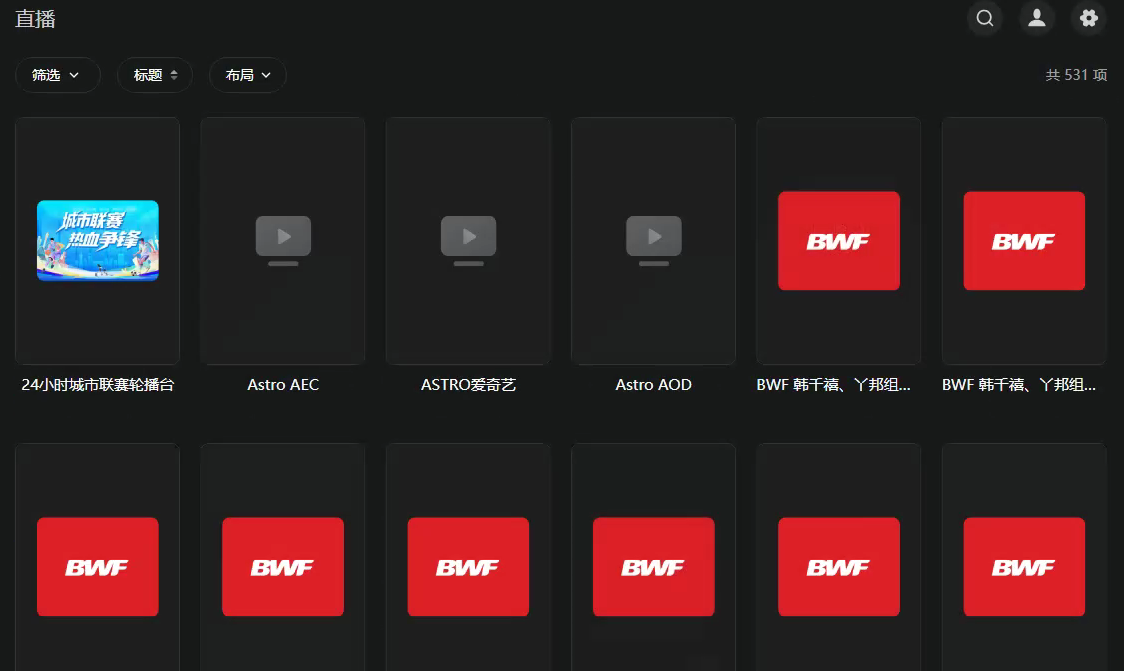Open the settings gear icon

pyautogui.click(x=1089, y=18)
